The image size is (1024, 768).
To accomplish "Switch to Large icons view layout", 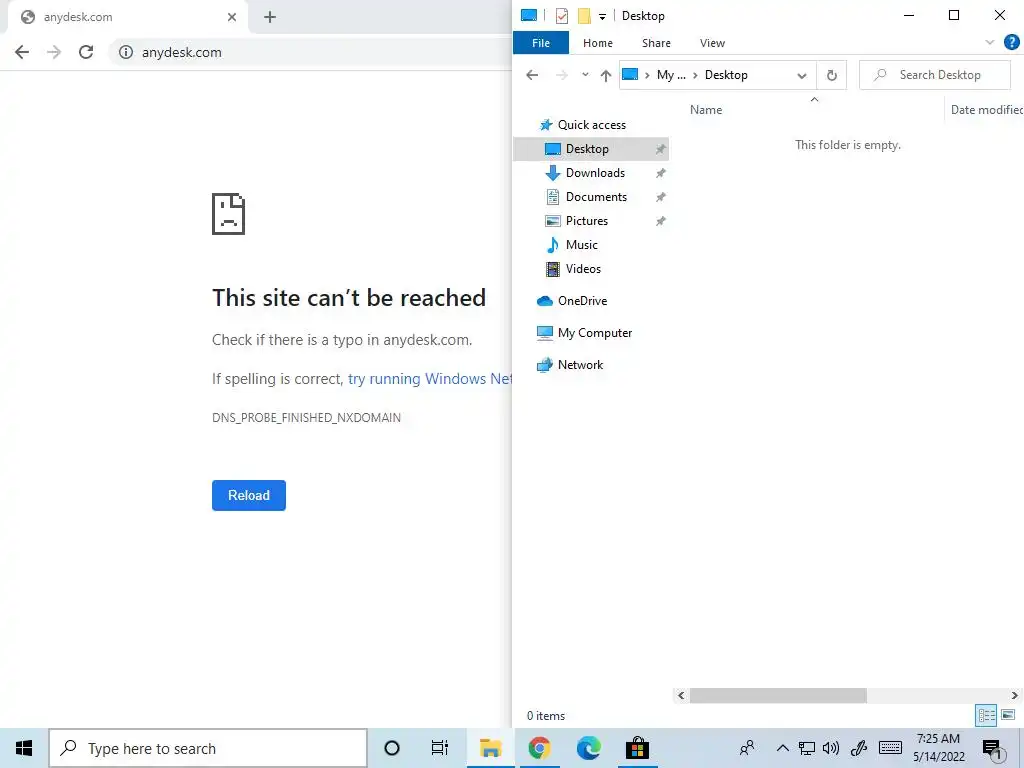I will 1008,715.
